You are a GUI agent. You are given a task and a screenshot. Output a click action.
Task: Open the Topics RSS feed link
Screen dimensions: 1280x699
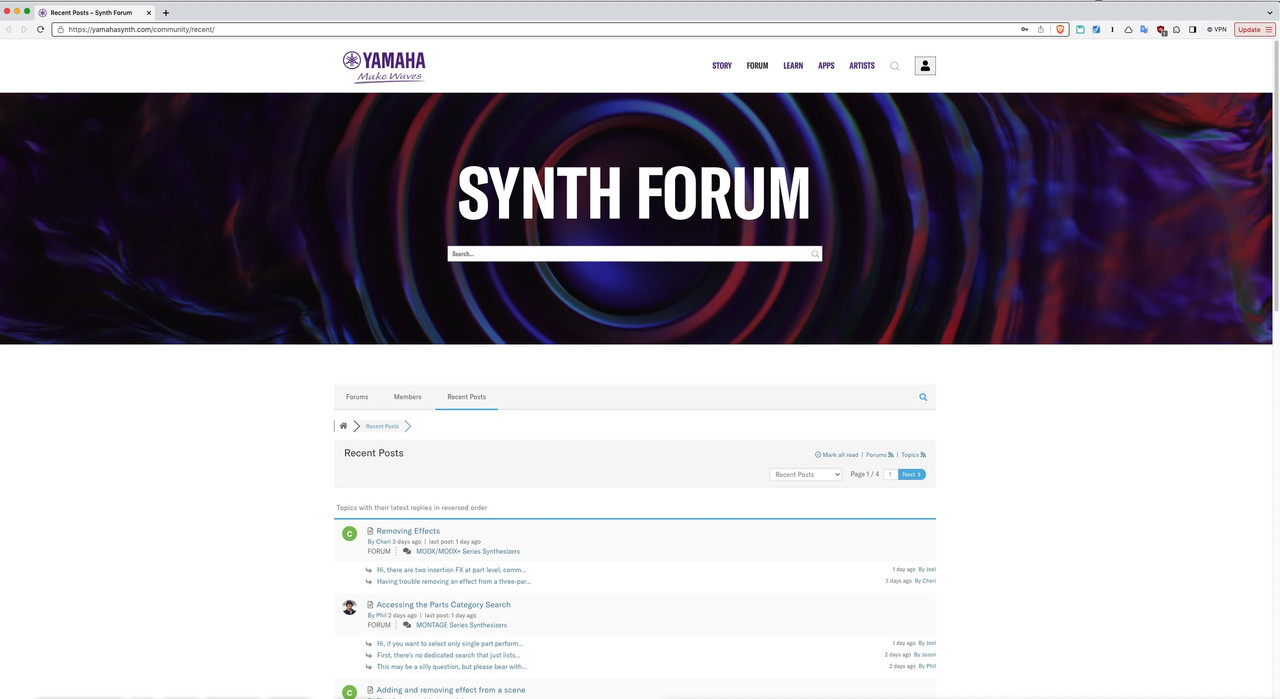913,455
